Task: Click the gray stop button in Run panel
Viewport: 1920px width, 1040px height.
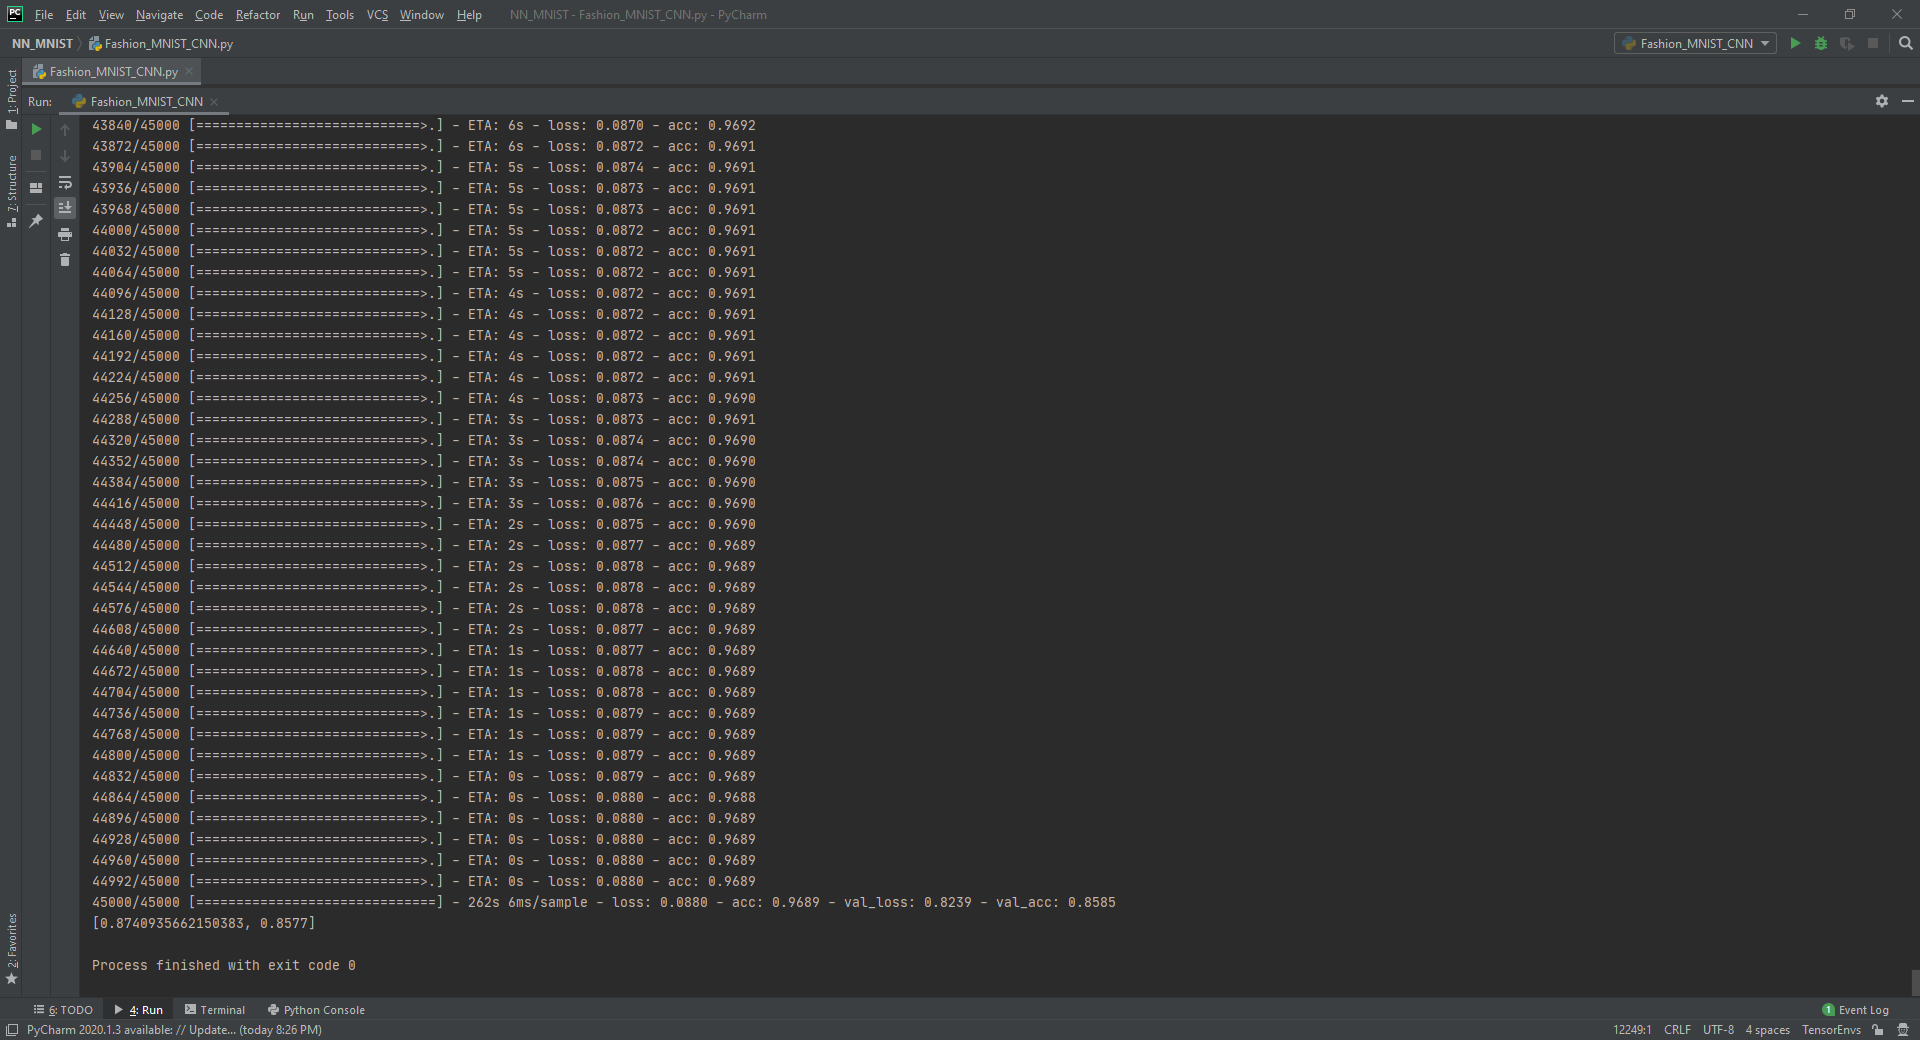Action: 36,155
